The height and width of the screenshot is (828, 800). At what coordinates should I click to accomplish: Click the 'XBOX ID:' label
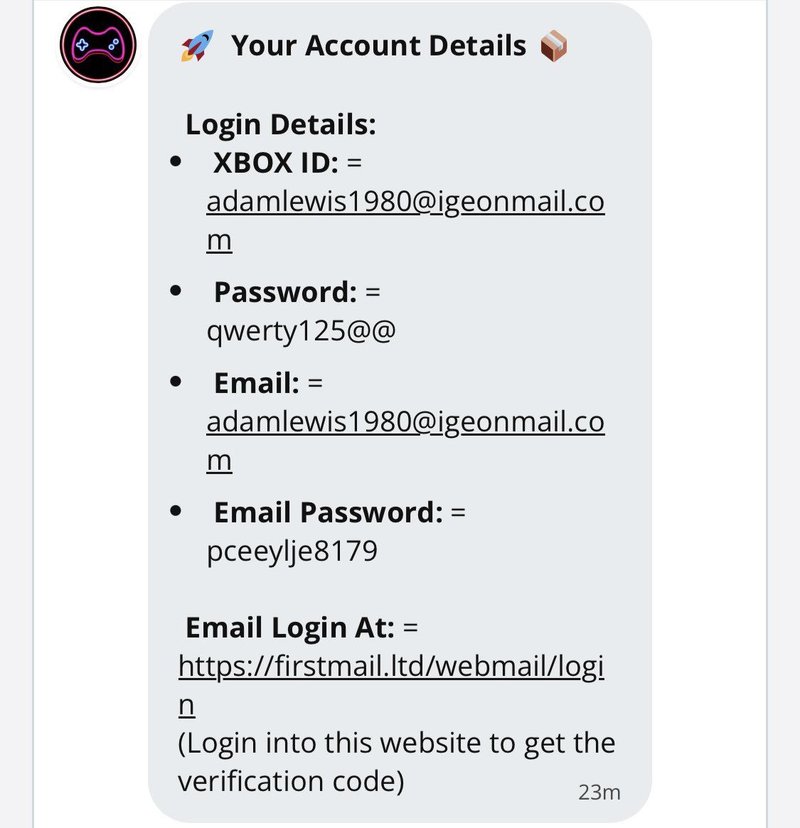pos(276,163)
